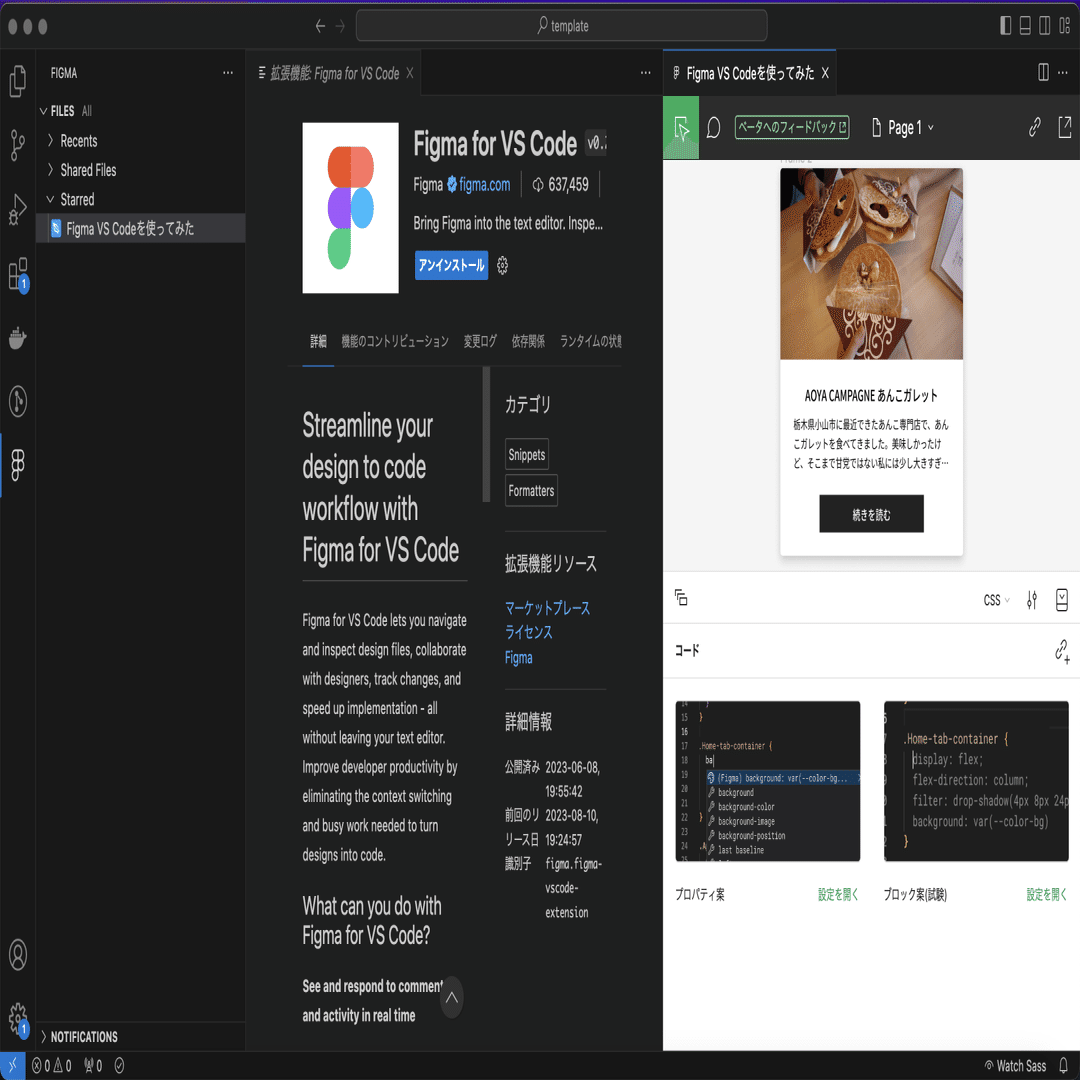Open the CSS language dropdown
This screenshot has height=1080, width=1080.
coord(996,600)
